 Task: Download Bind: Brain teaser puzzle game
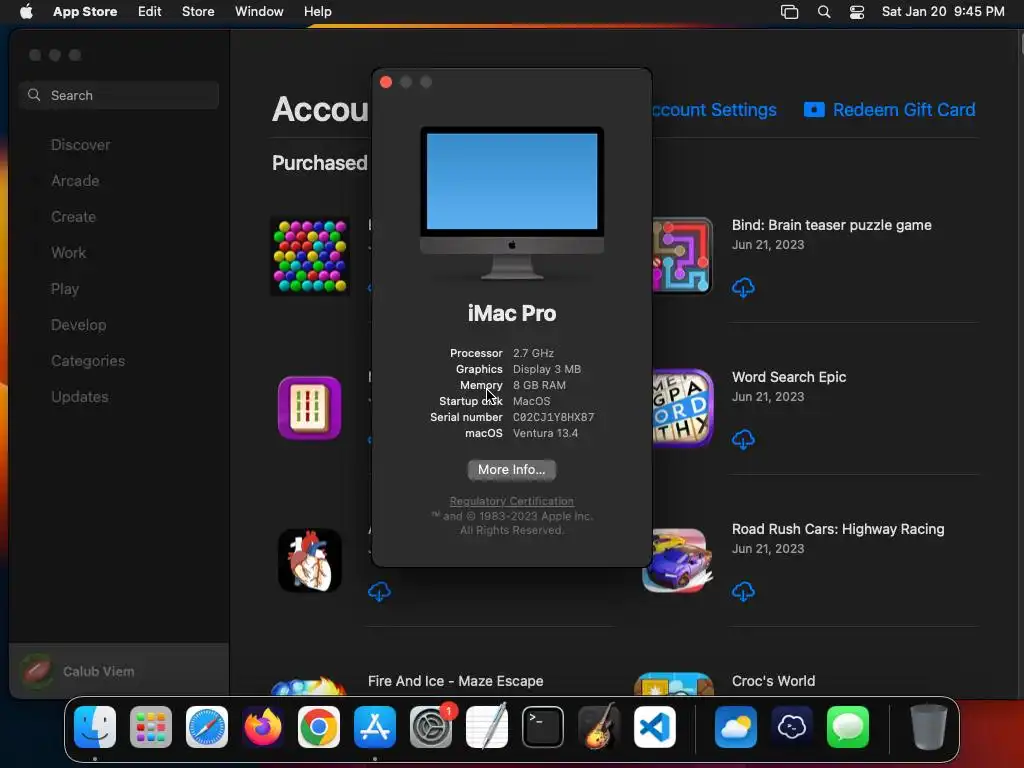pos(743,287)
